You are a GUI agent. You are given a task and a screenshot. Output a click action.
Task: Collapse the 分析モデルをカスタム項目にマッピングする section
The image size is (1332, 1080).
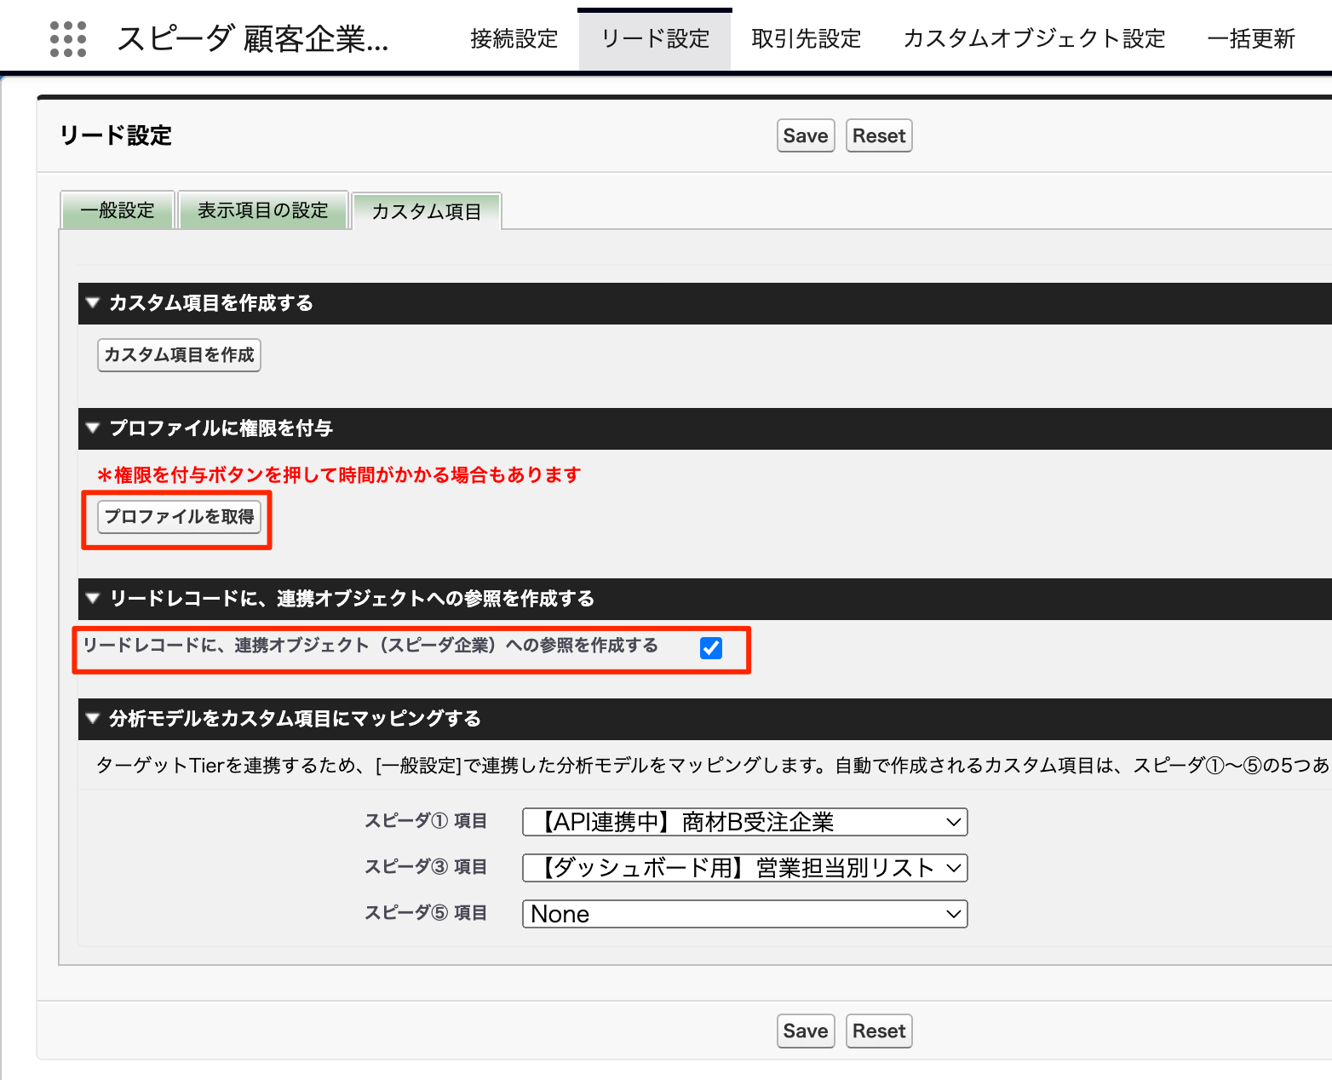92,718
